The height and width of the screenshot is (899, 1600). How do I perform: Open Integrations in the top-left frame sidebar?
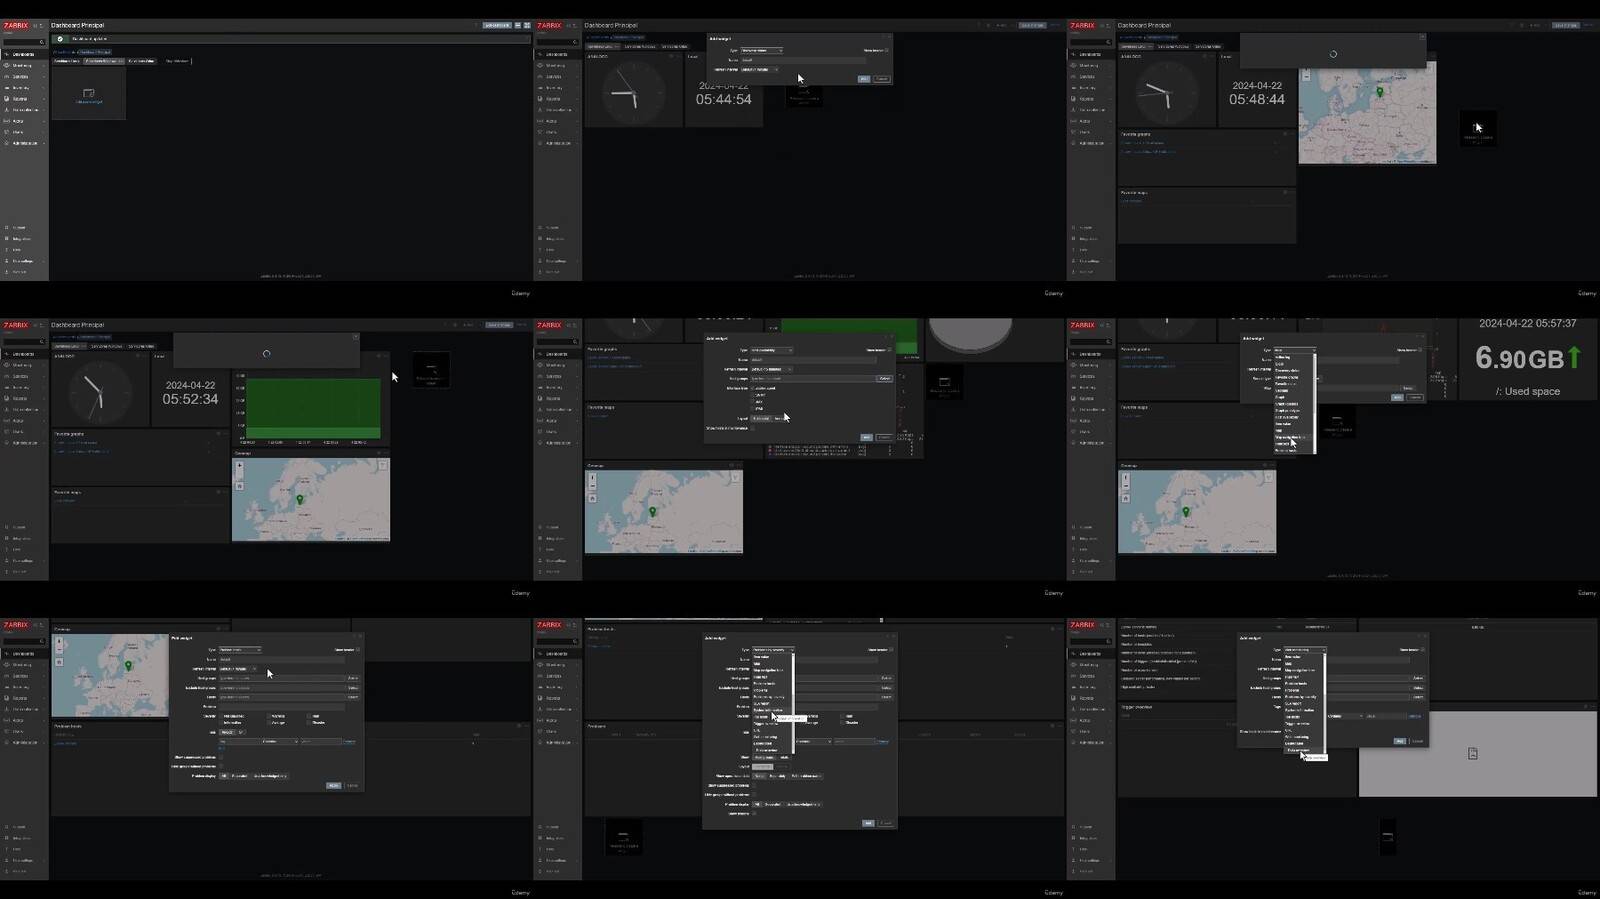coord(24,238)
